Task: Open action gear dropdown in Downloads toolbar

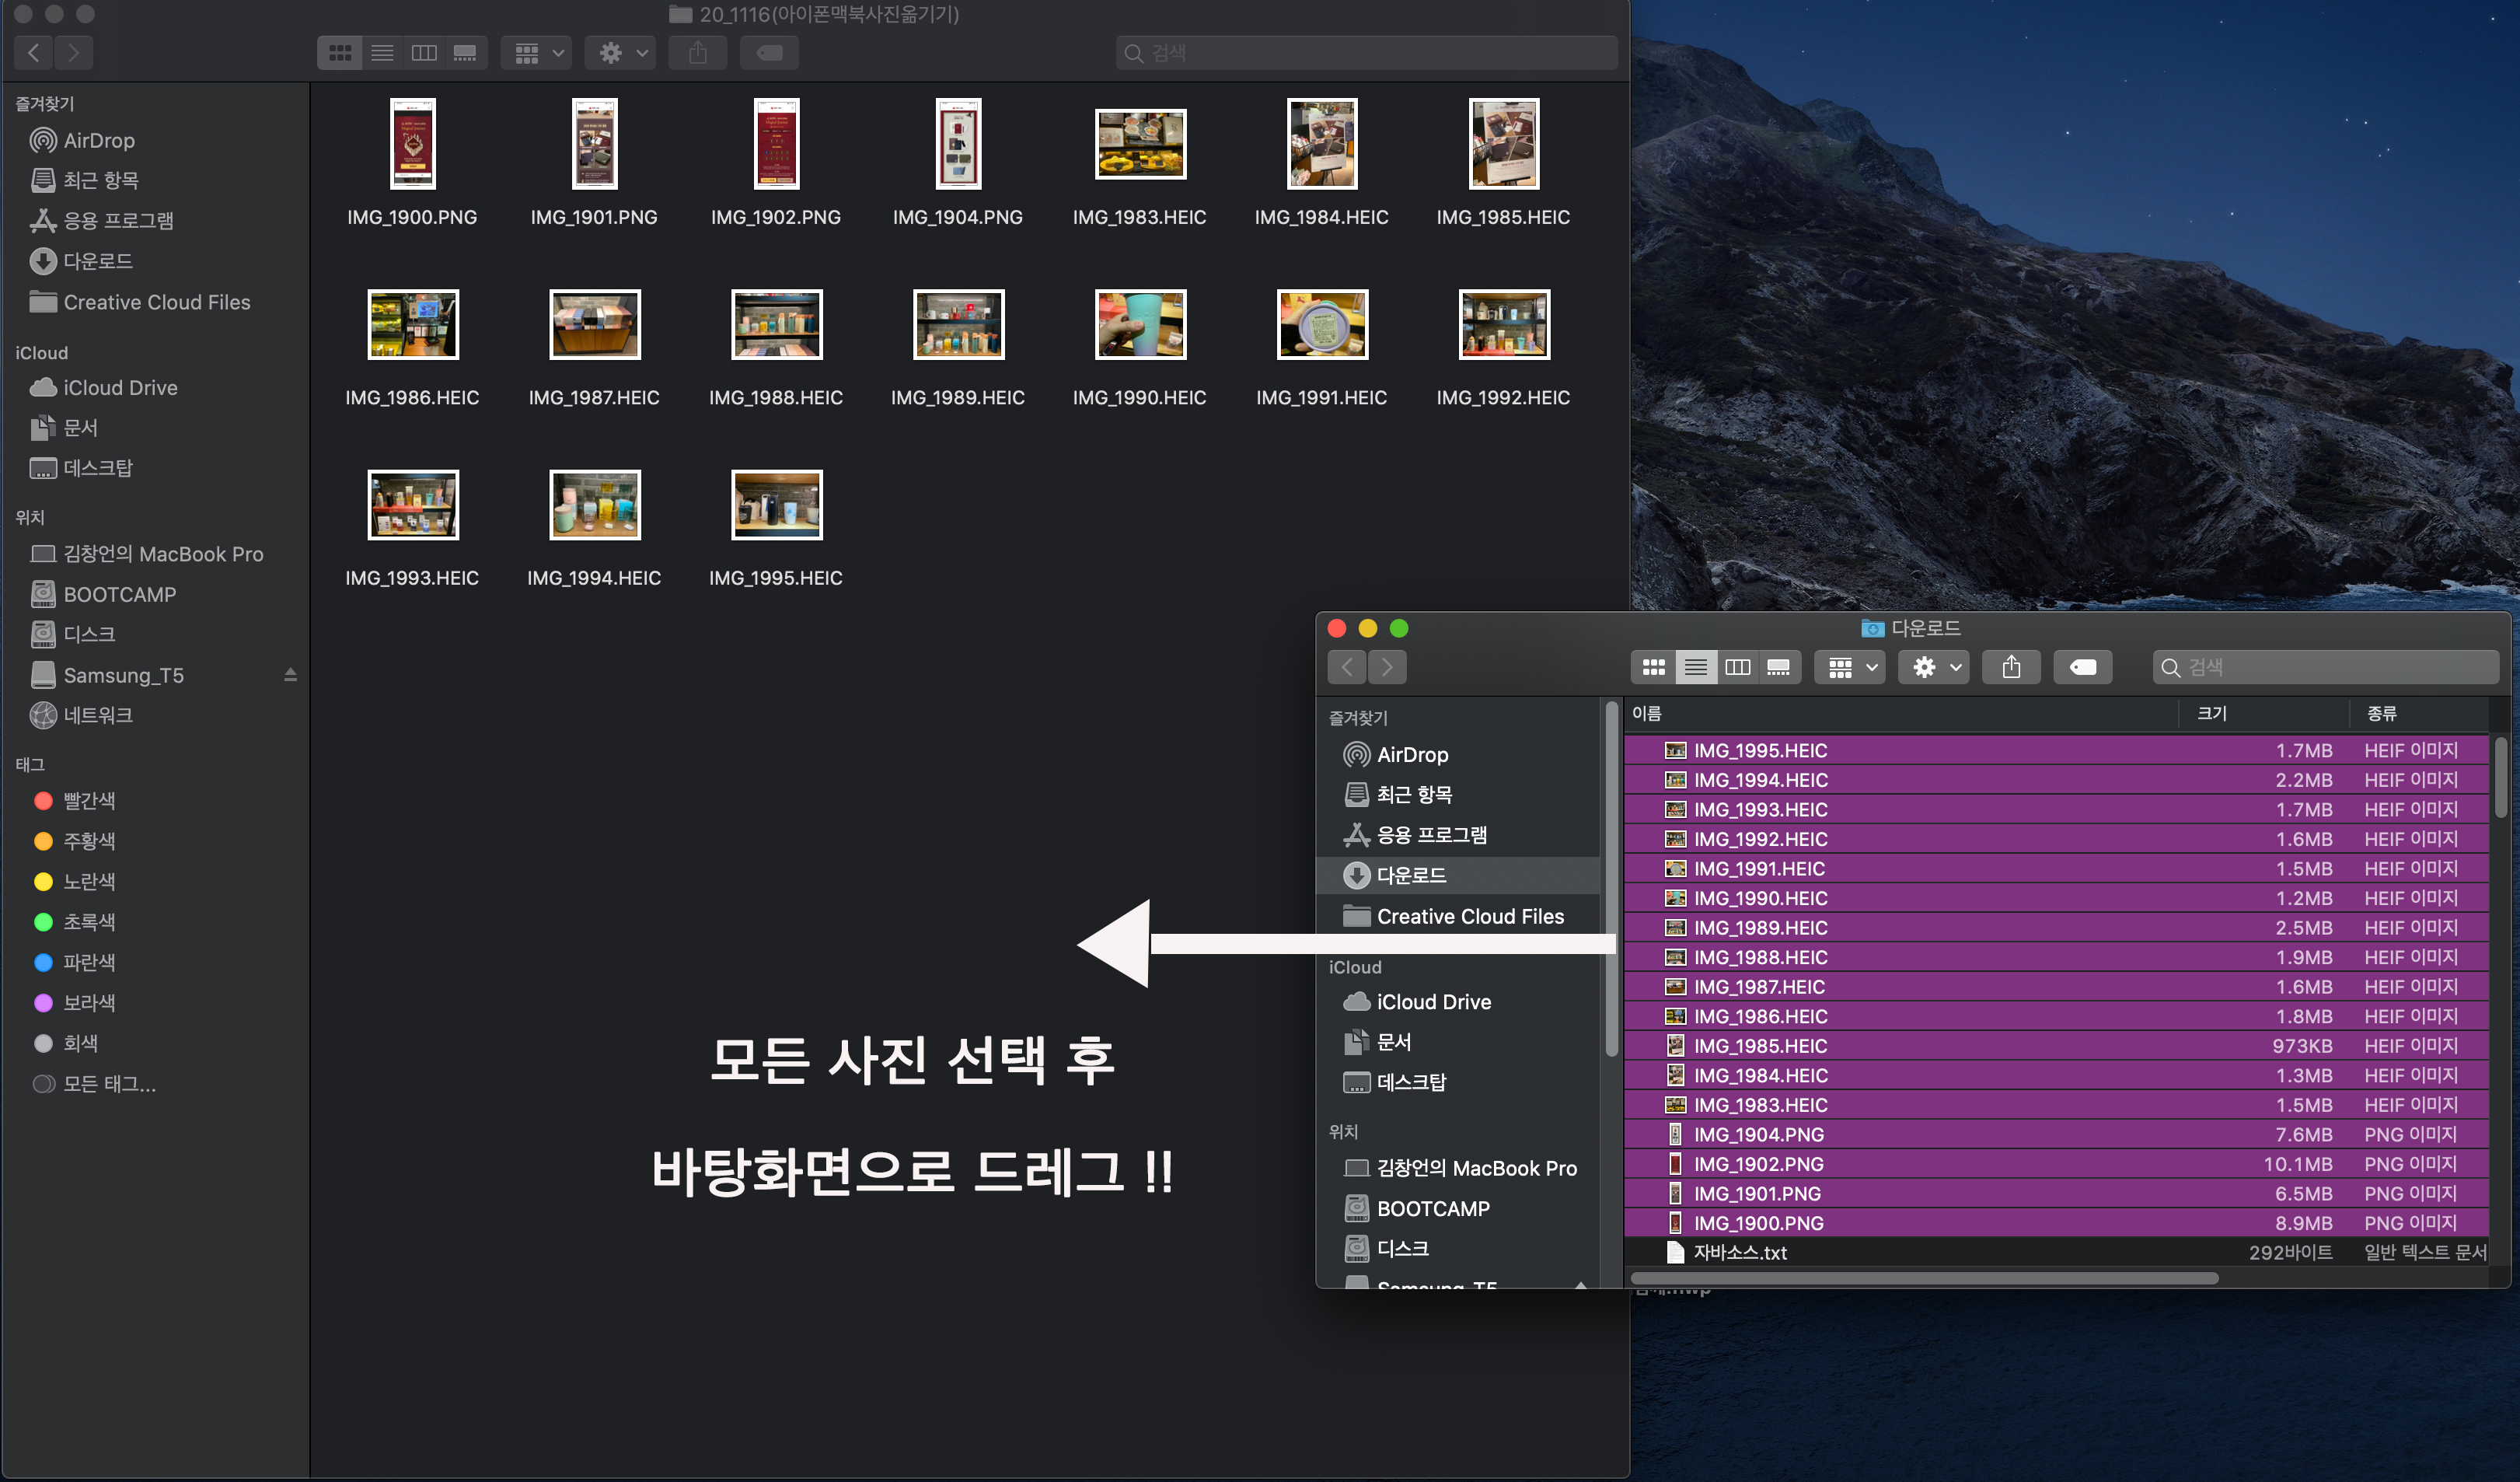Action: point(1935,667)
